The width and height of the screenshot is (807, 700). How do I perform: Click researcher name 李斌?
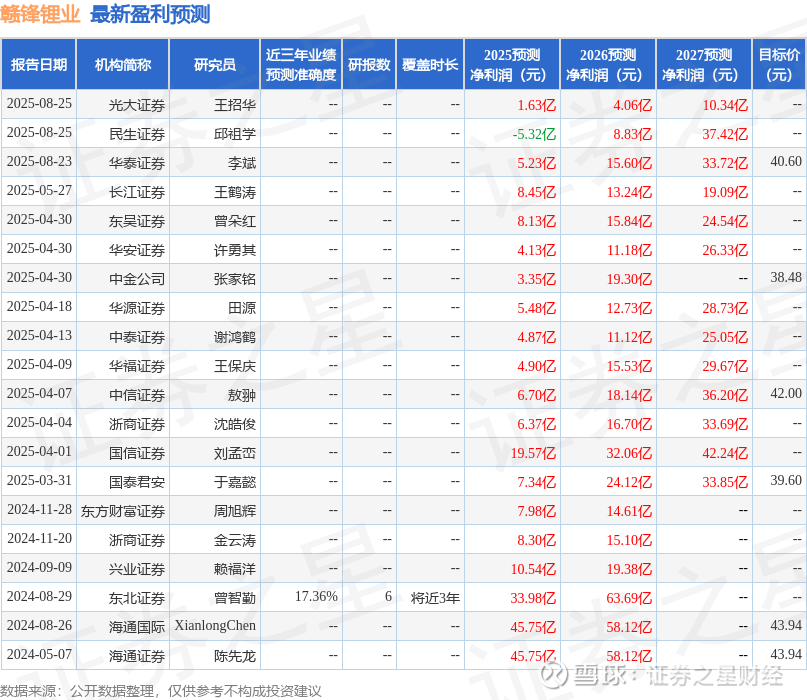click(242, 163)
